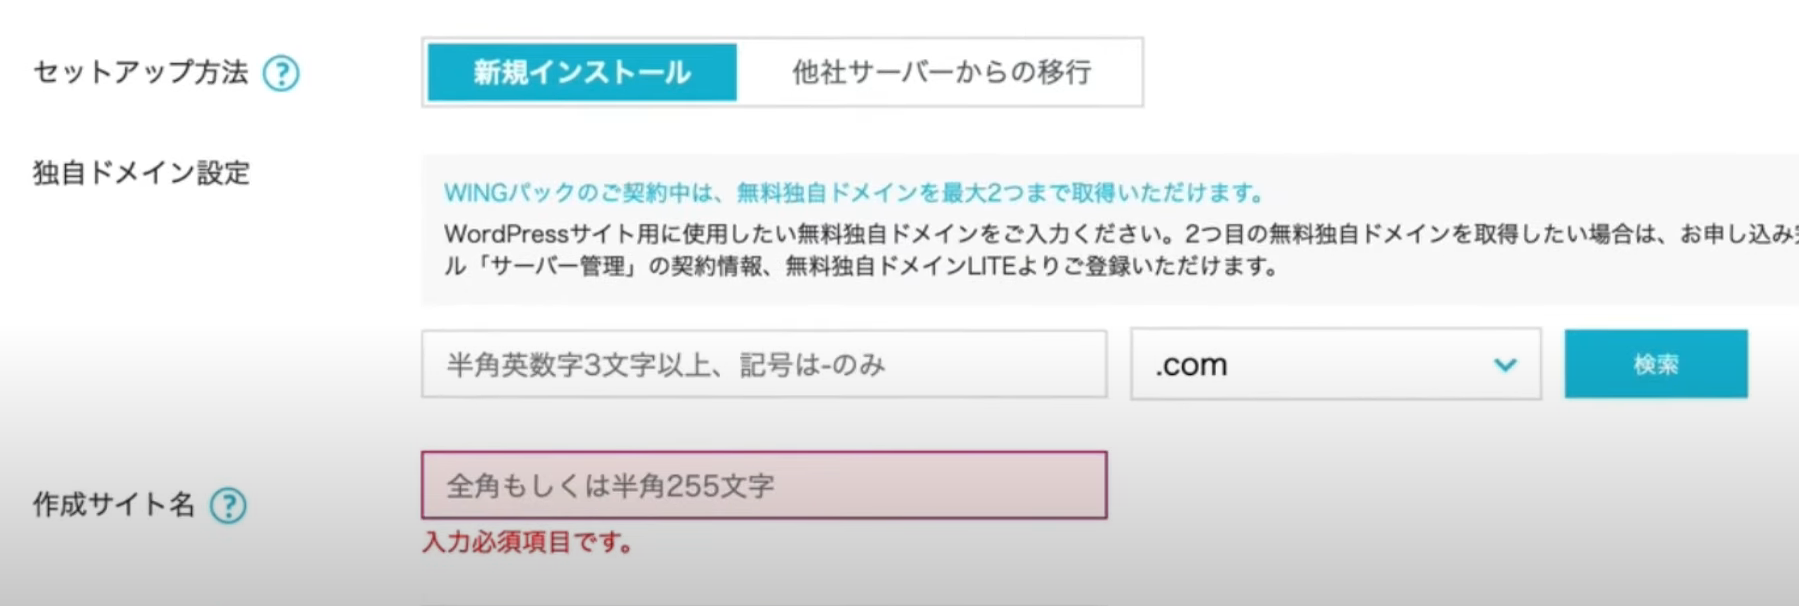
Task: Open the .com domain extension dropdown
Action: click(x=1336, y=365)
